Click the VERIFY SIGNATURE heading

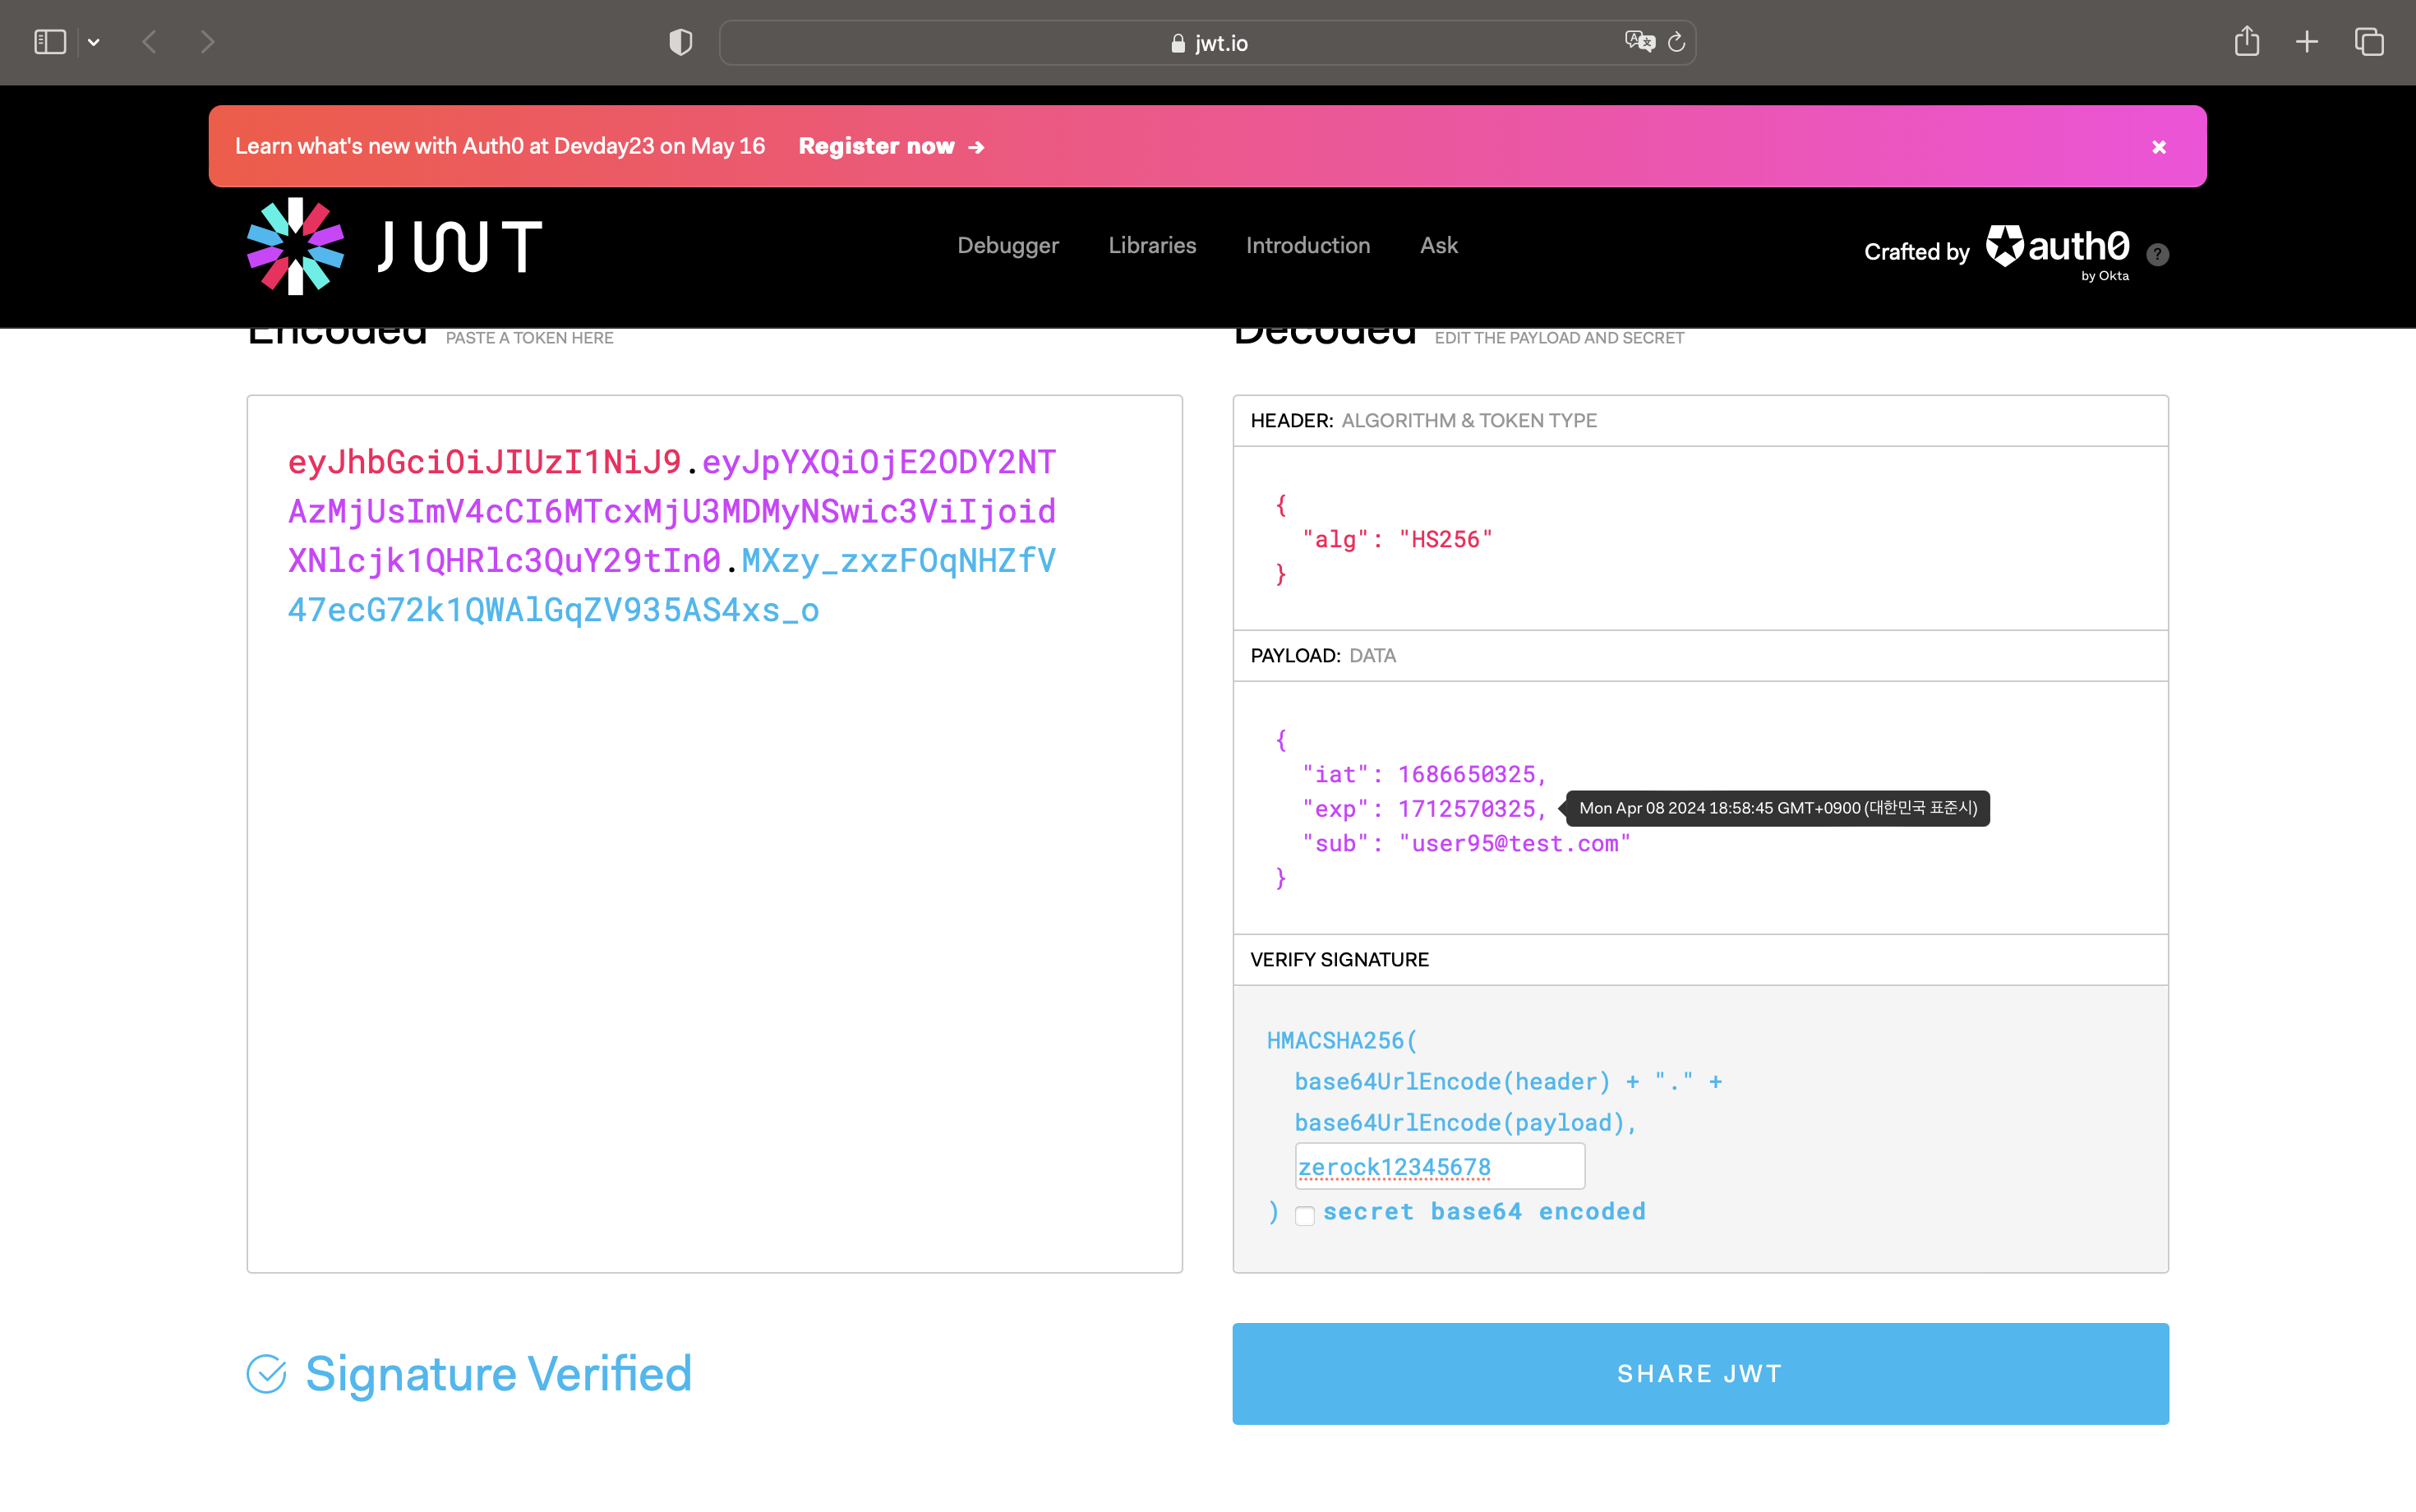pos(1339,959)
